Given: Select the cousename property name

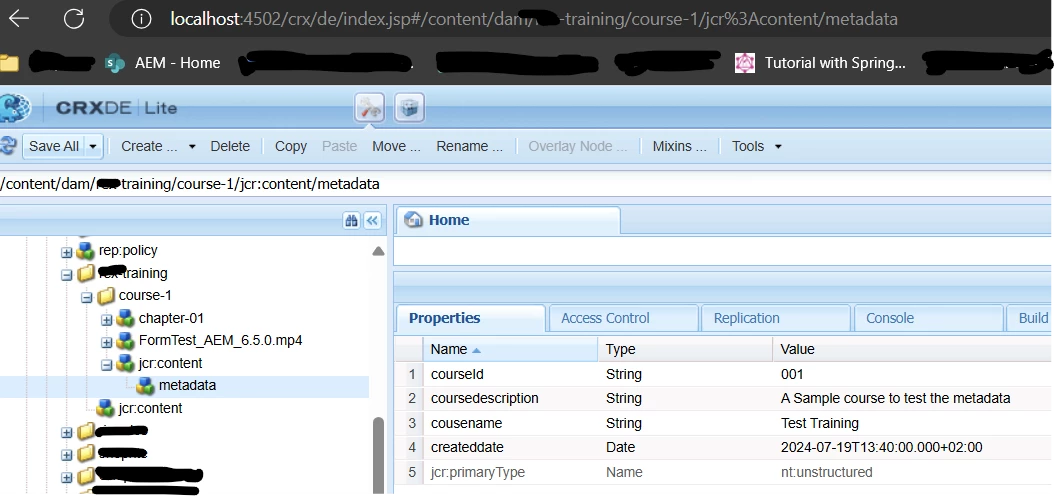Looking at the screenshot, I should 467,423.
